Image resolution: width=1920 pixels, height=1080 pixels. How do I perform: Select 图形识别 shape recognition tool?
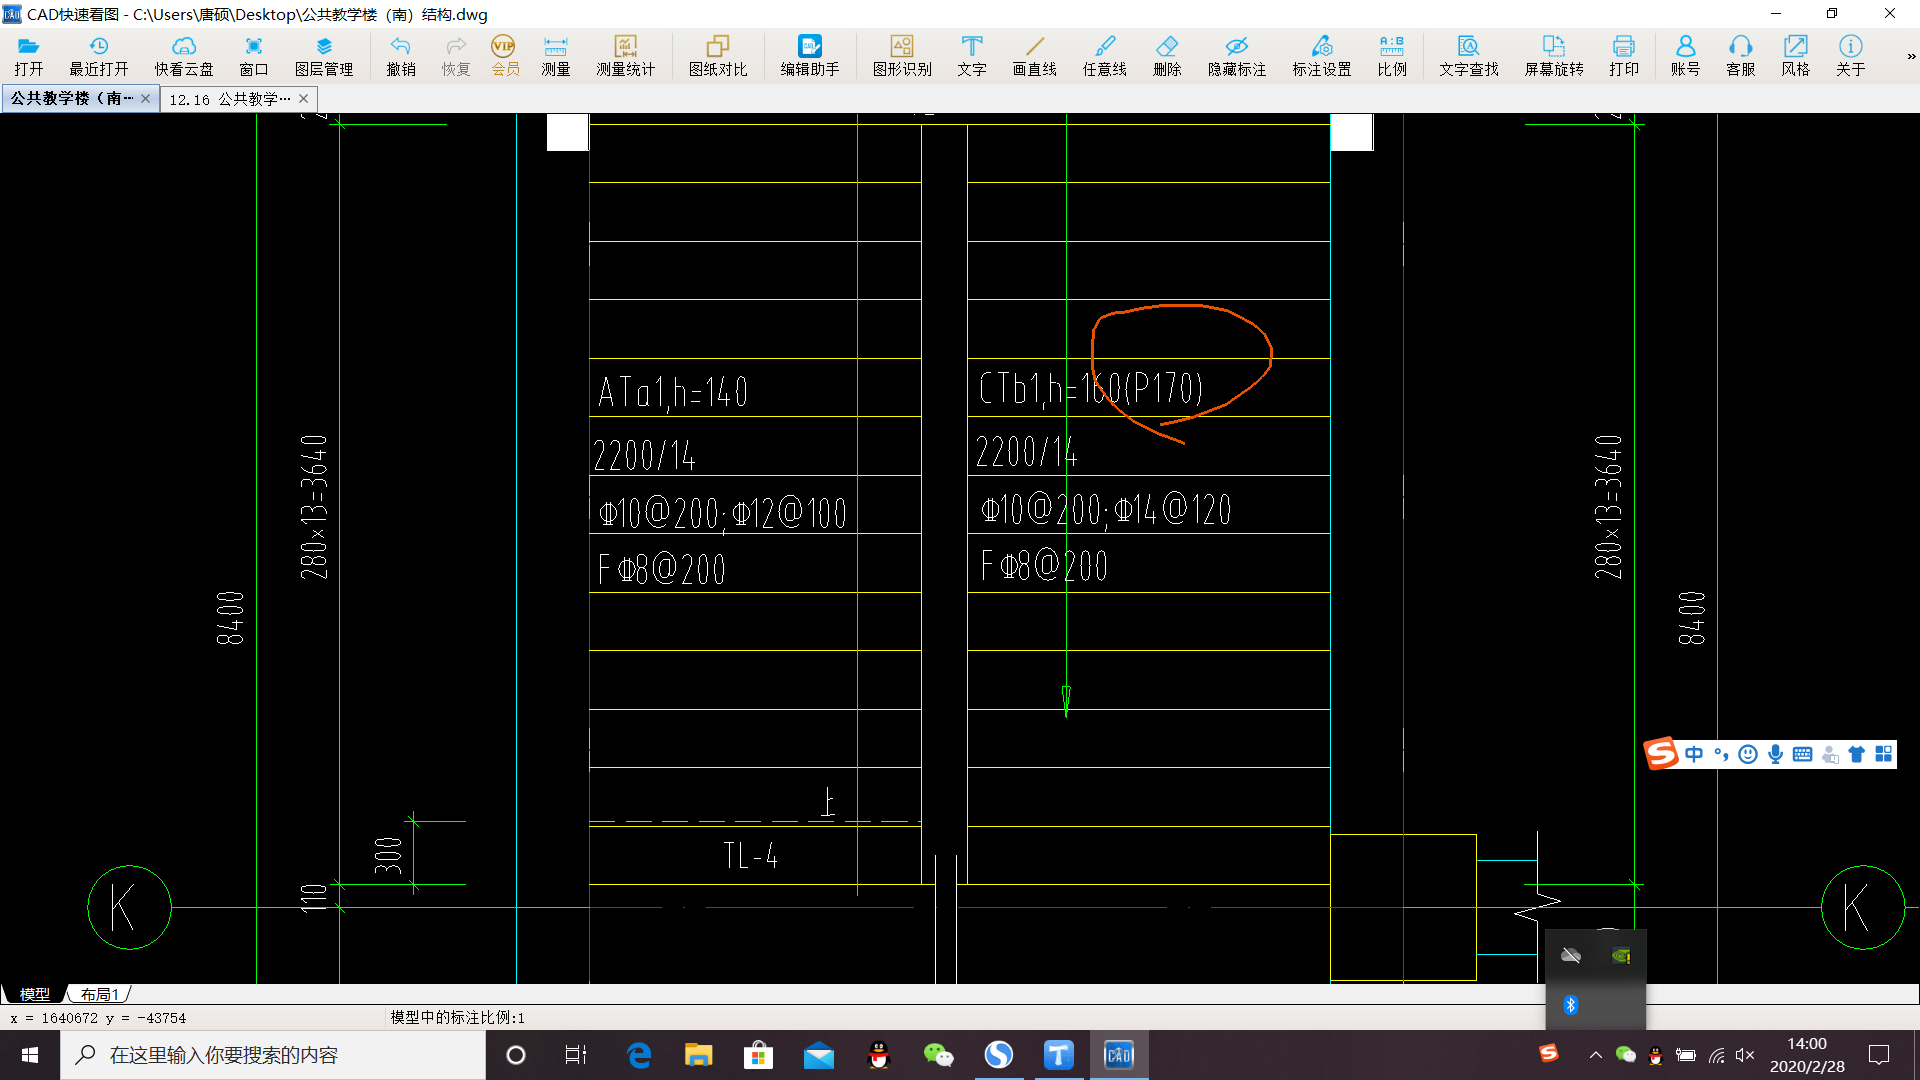point(902,56)
